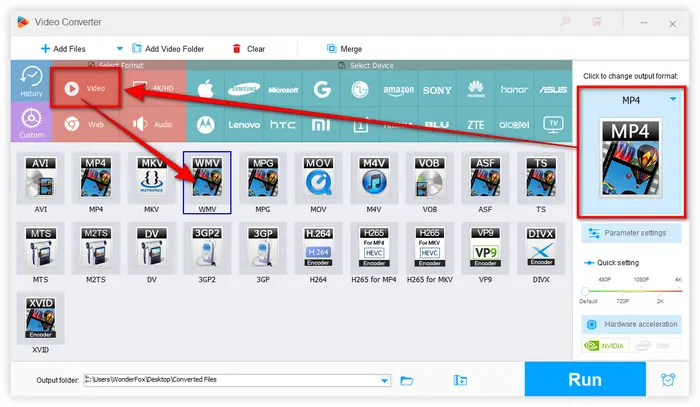Open Motorola device presets

[205, 125]
